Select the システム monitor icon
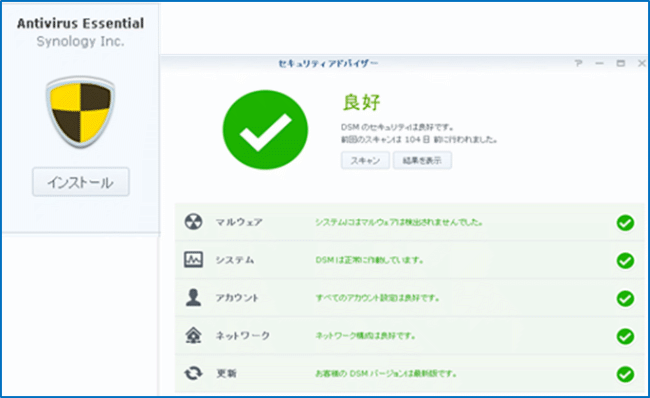This screenshot has height=398, width=650. tap(193, 260)
